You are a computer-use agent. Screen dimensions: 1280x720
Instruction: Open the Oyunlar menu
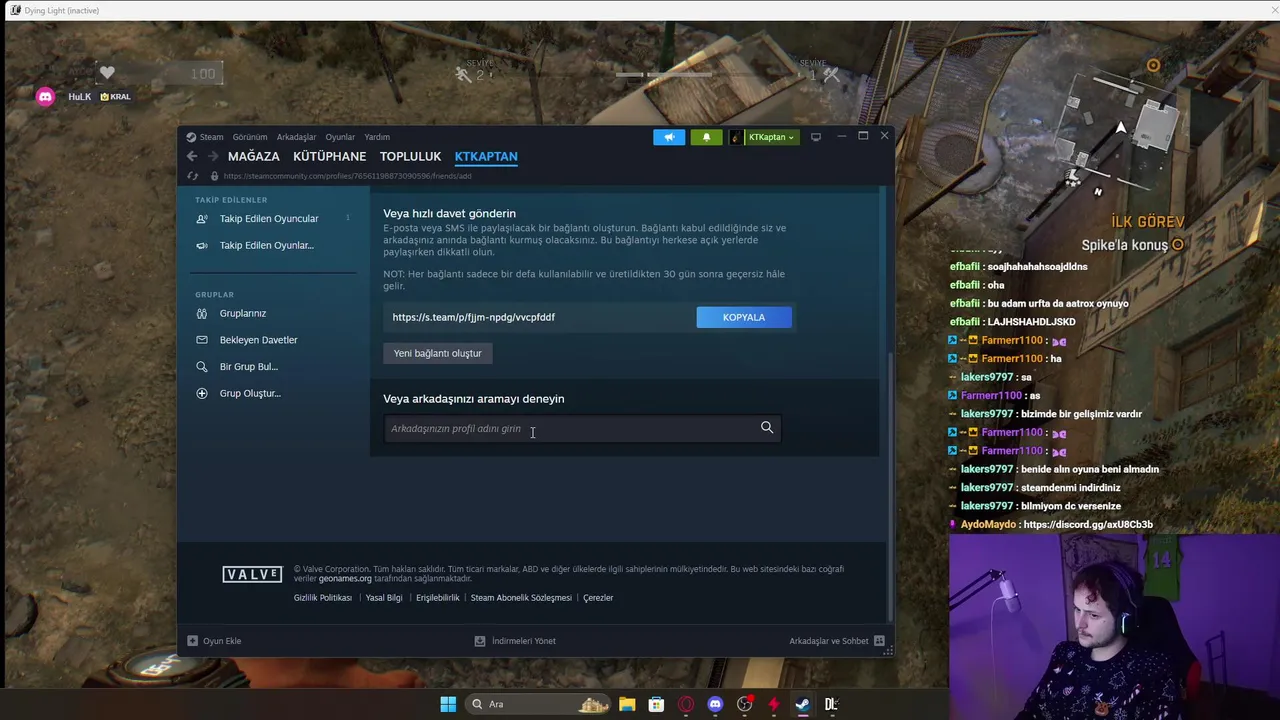(340, 137)
